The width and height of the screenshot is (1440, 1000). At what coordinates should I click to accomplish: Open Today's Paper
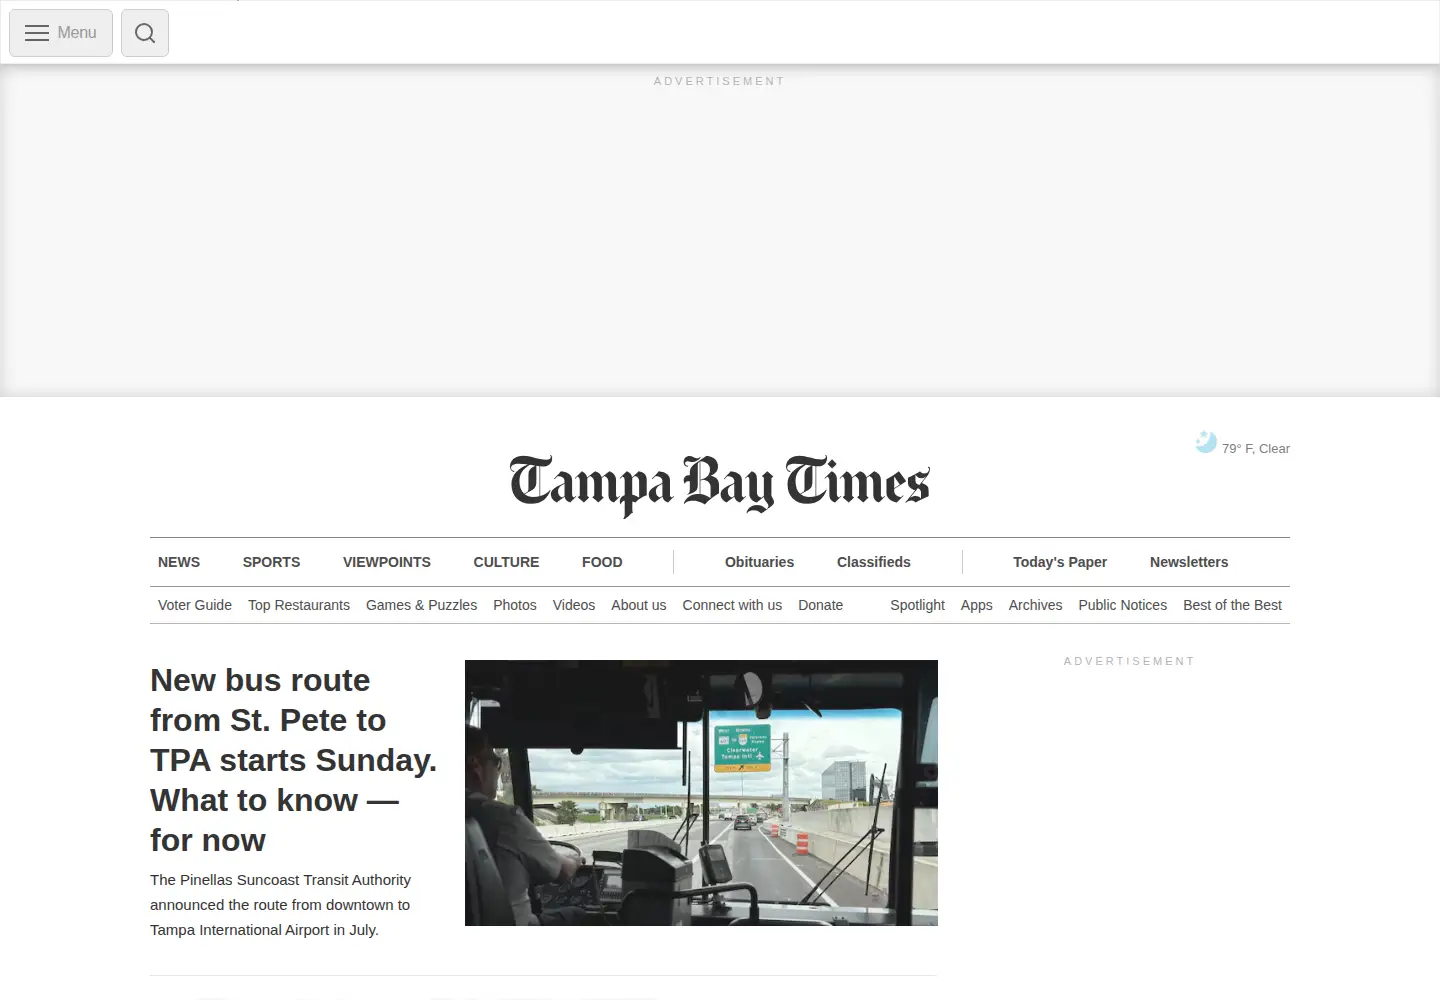(x=1060, y=562)
